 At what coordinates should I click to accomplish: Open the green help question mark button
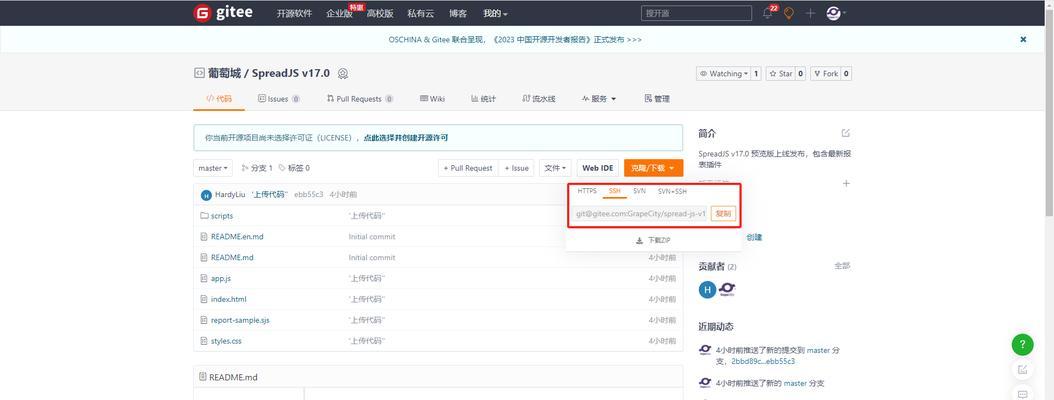click(x=1022, y=345)
